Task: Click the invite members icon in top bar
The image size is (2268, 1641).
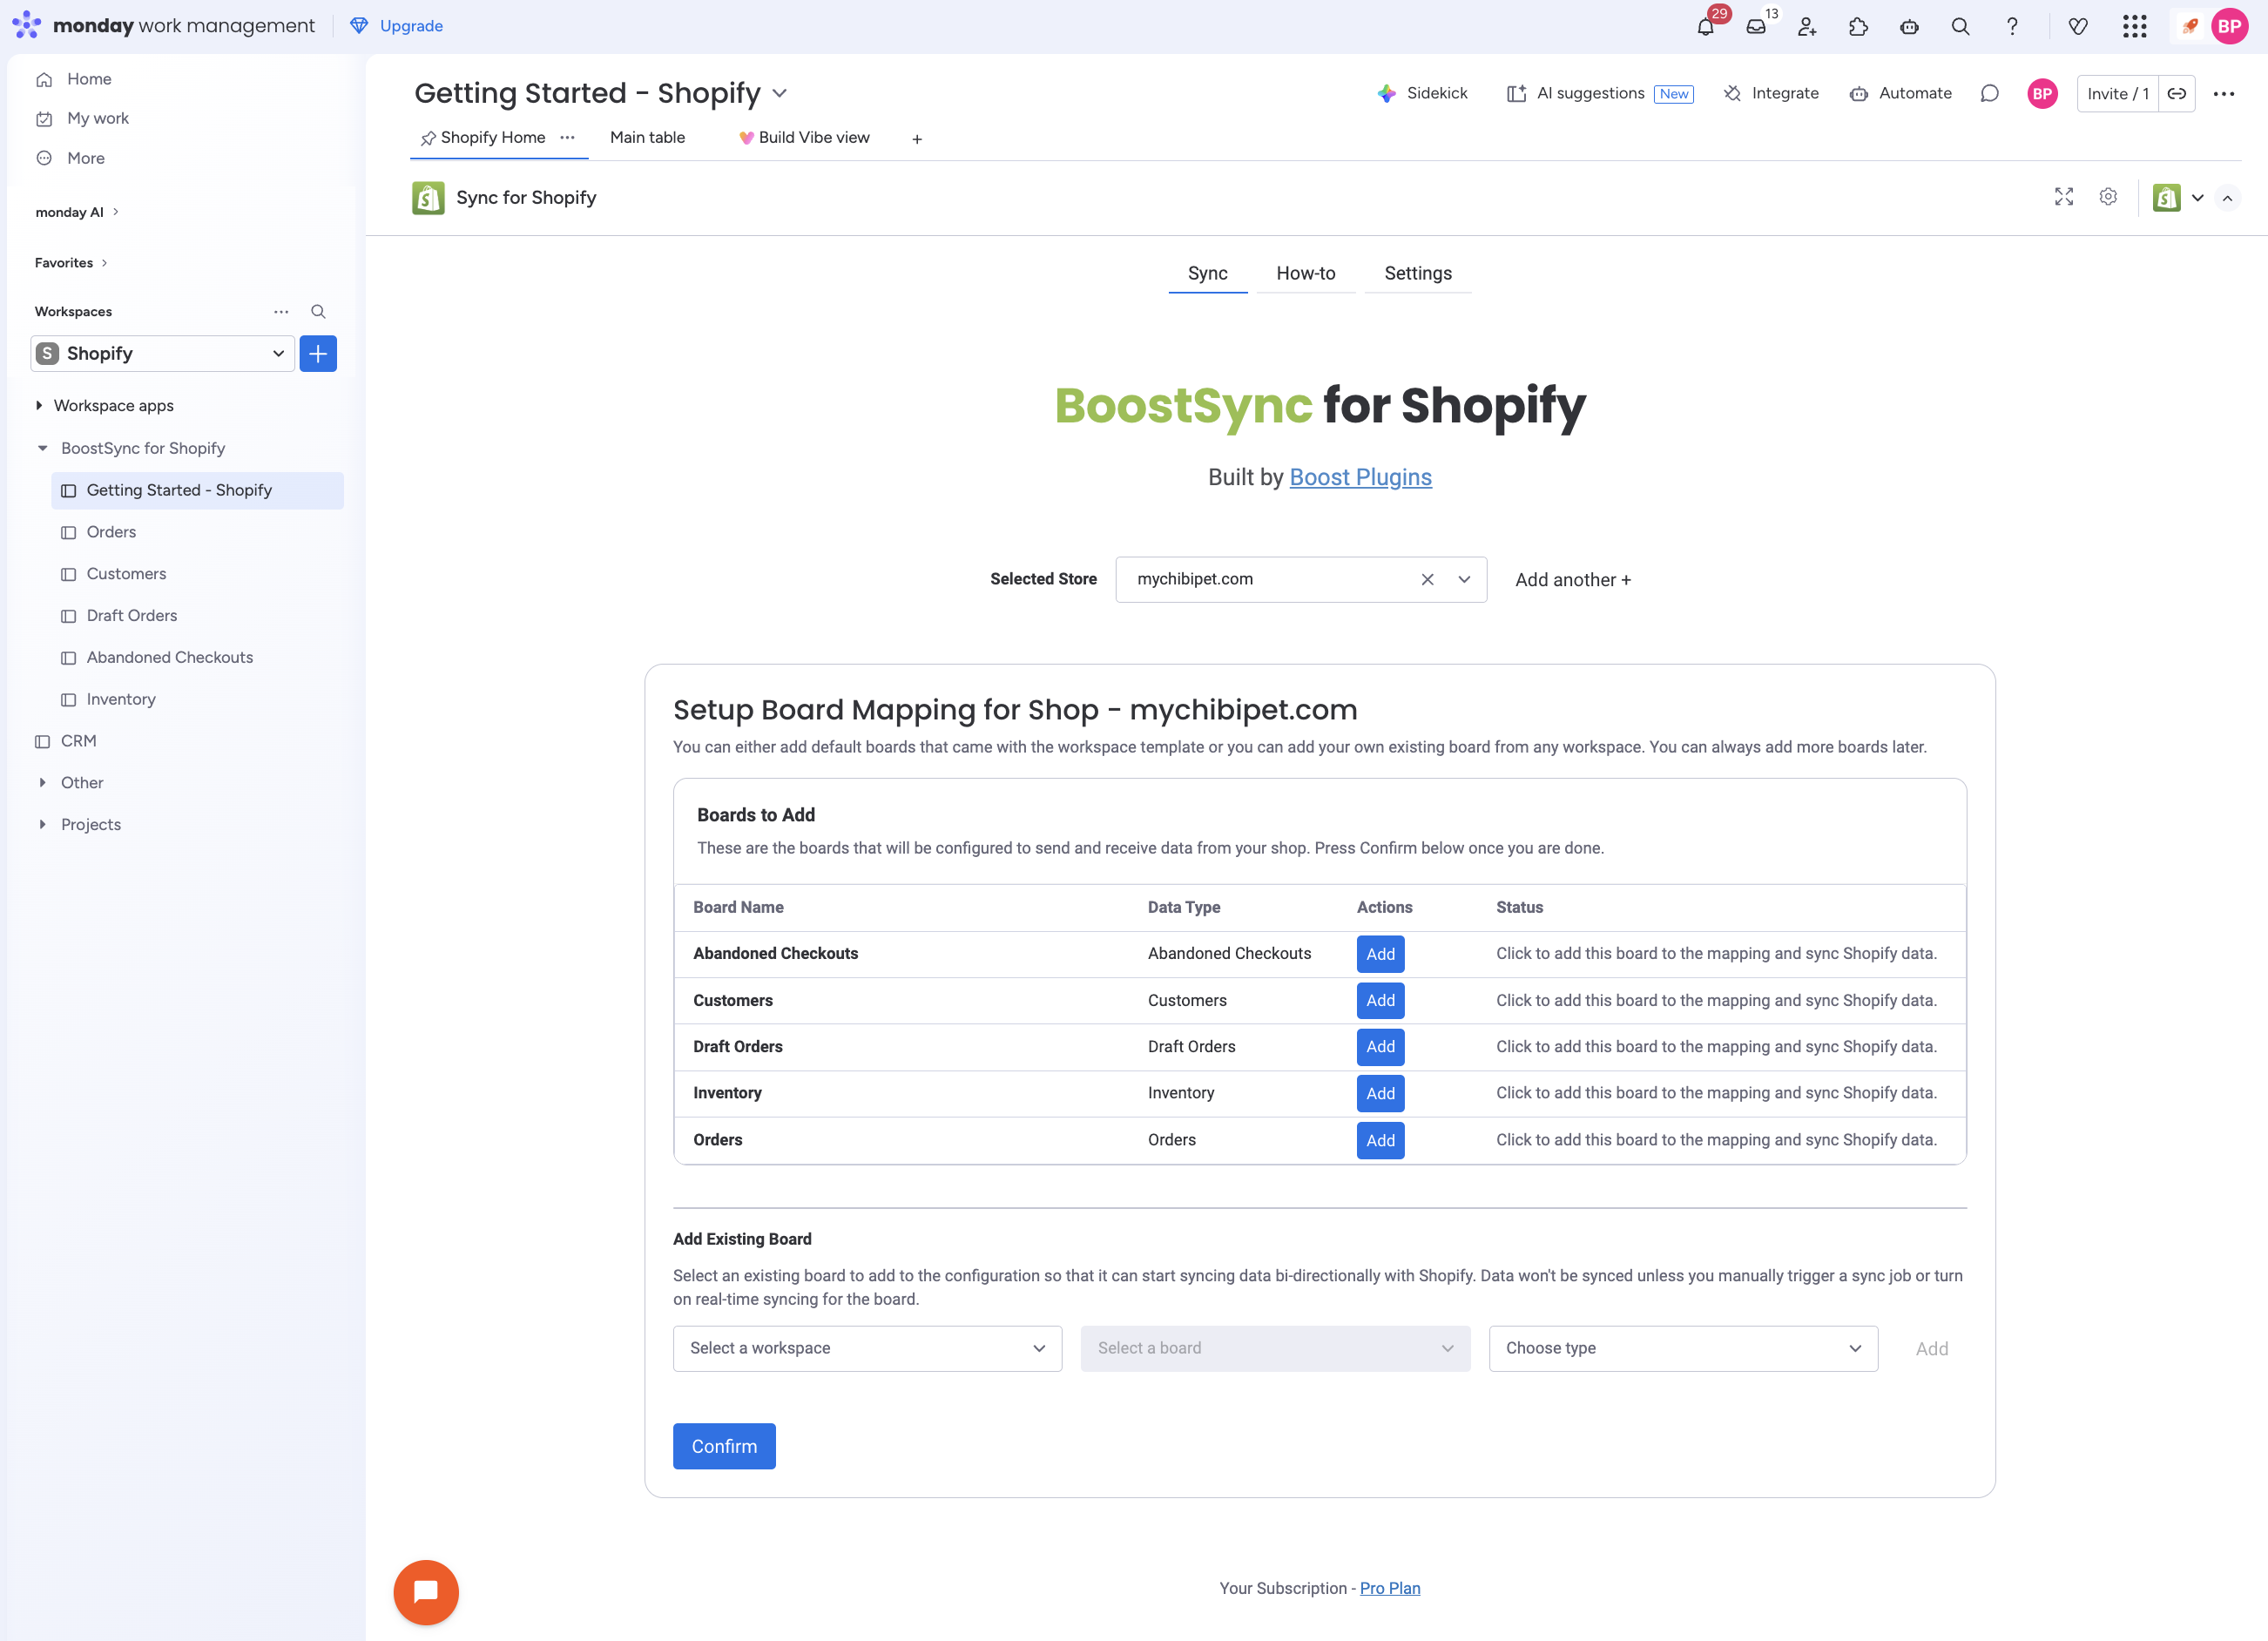Action: point(1807,27)
